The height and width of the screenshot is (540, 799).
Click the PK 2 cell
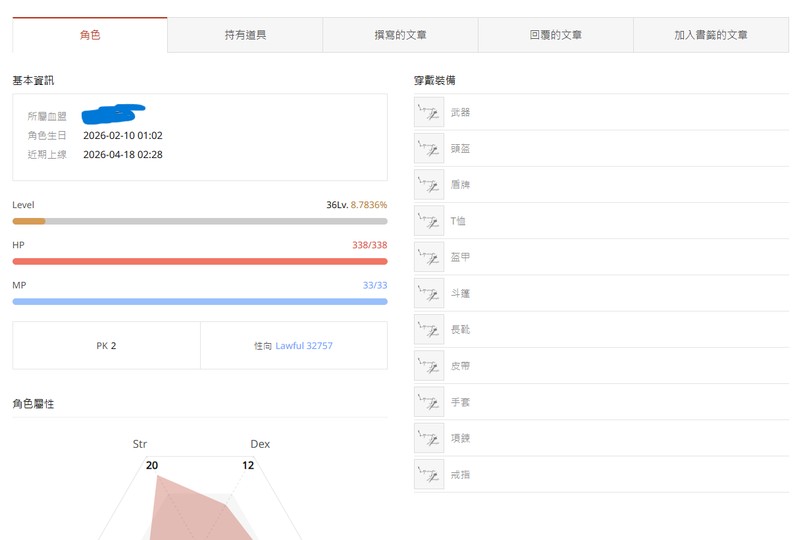[106, 346]
